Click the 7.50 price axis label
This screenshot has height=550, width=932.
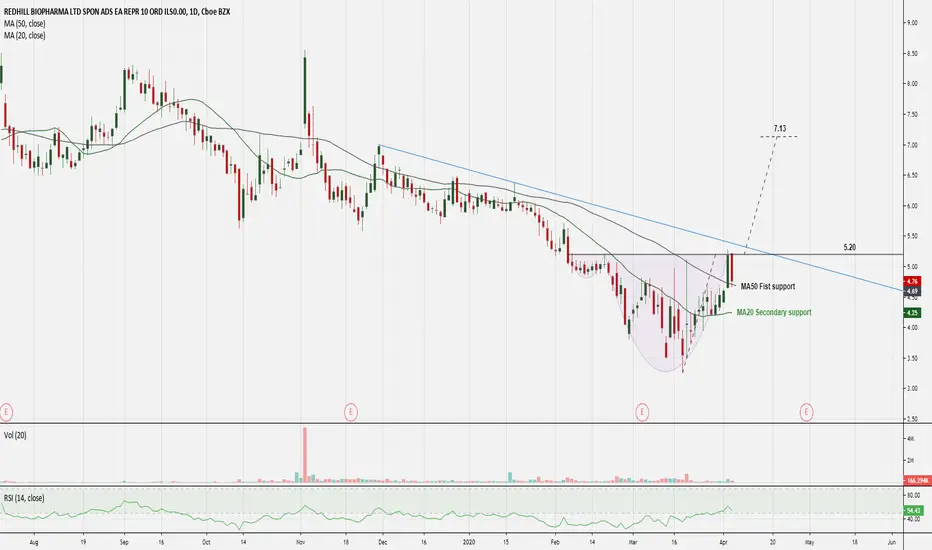click(911, 114)
